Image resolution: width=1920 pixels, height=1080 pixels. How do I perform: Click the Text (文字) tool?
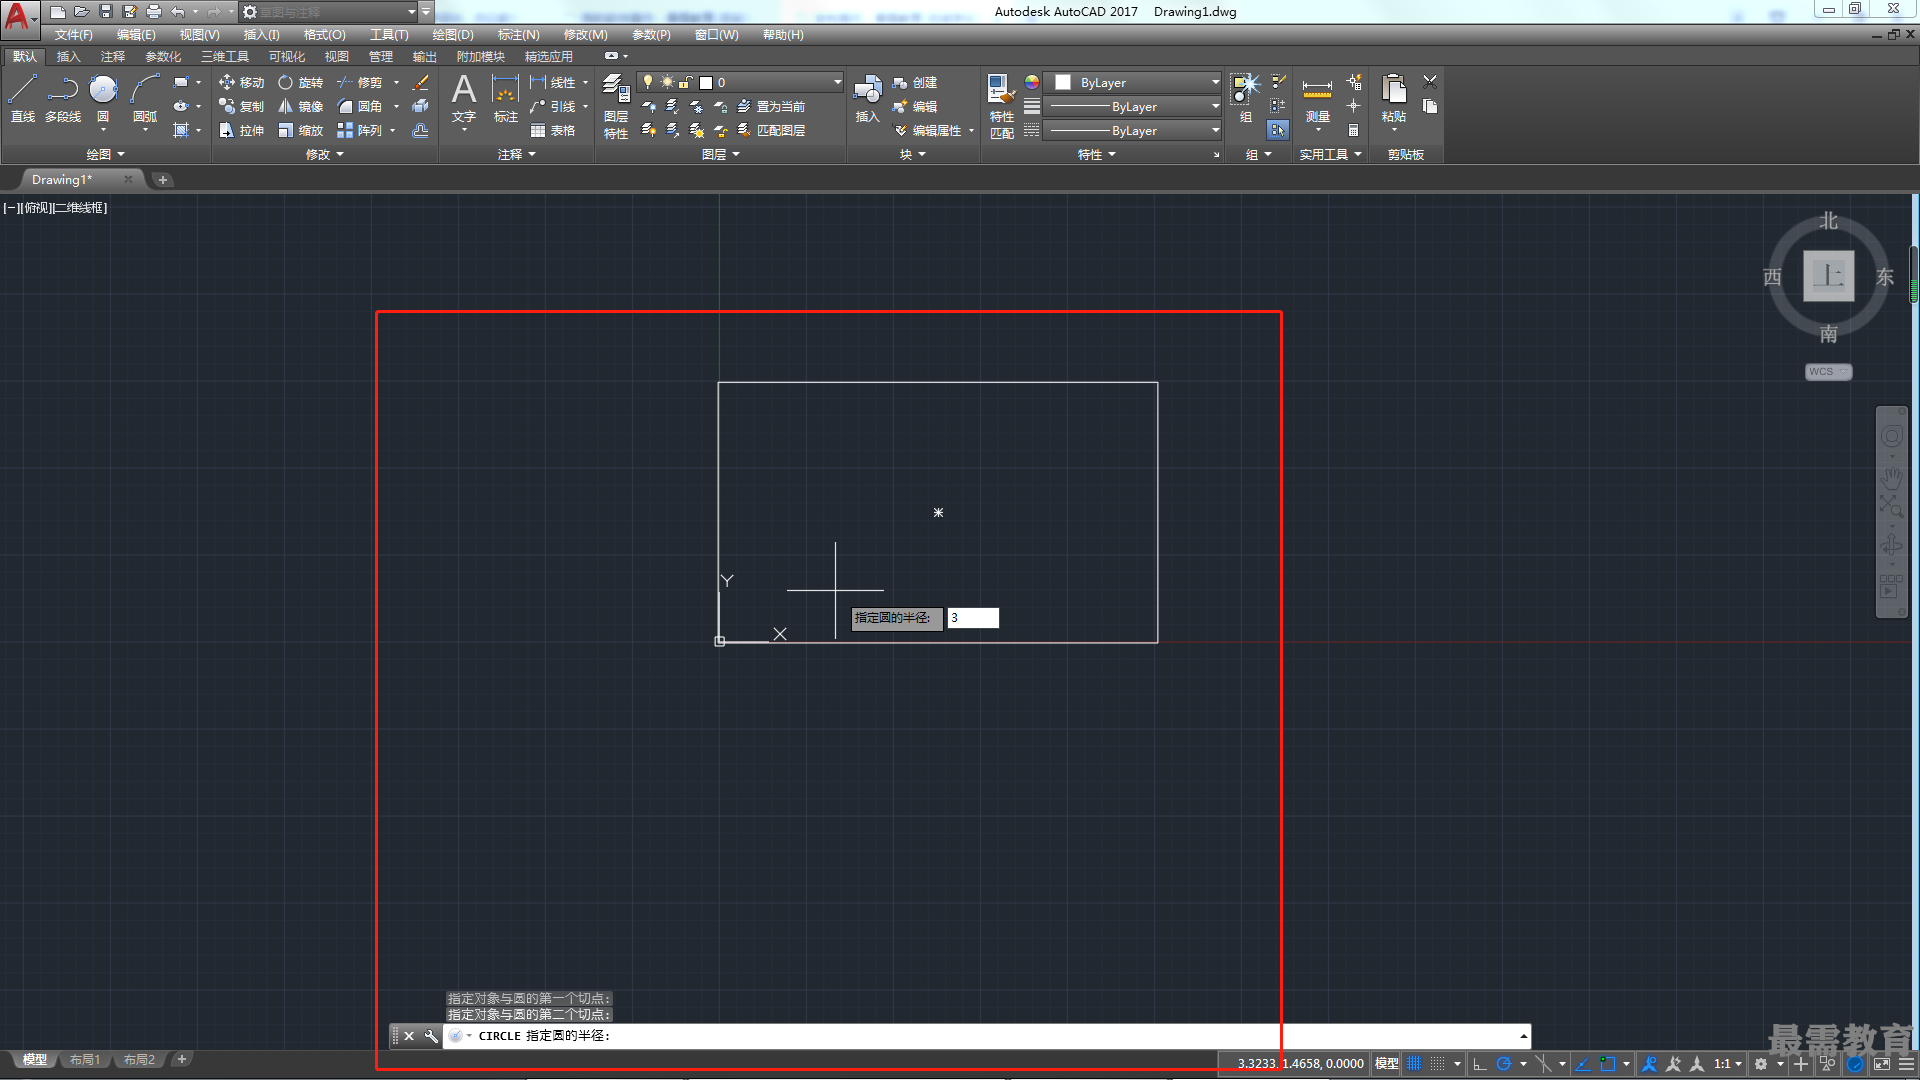(x=464, y=98)
